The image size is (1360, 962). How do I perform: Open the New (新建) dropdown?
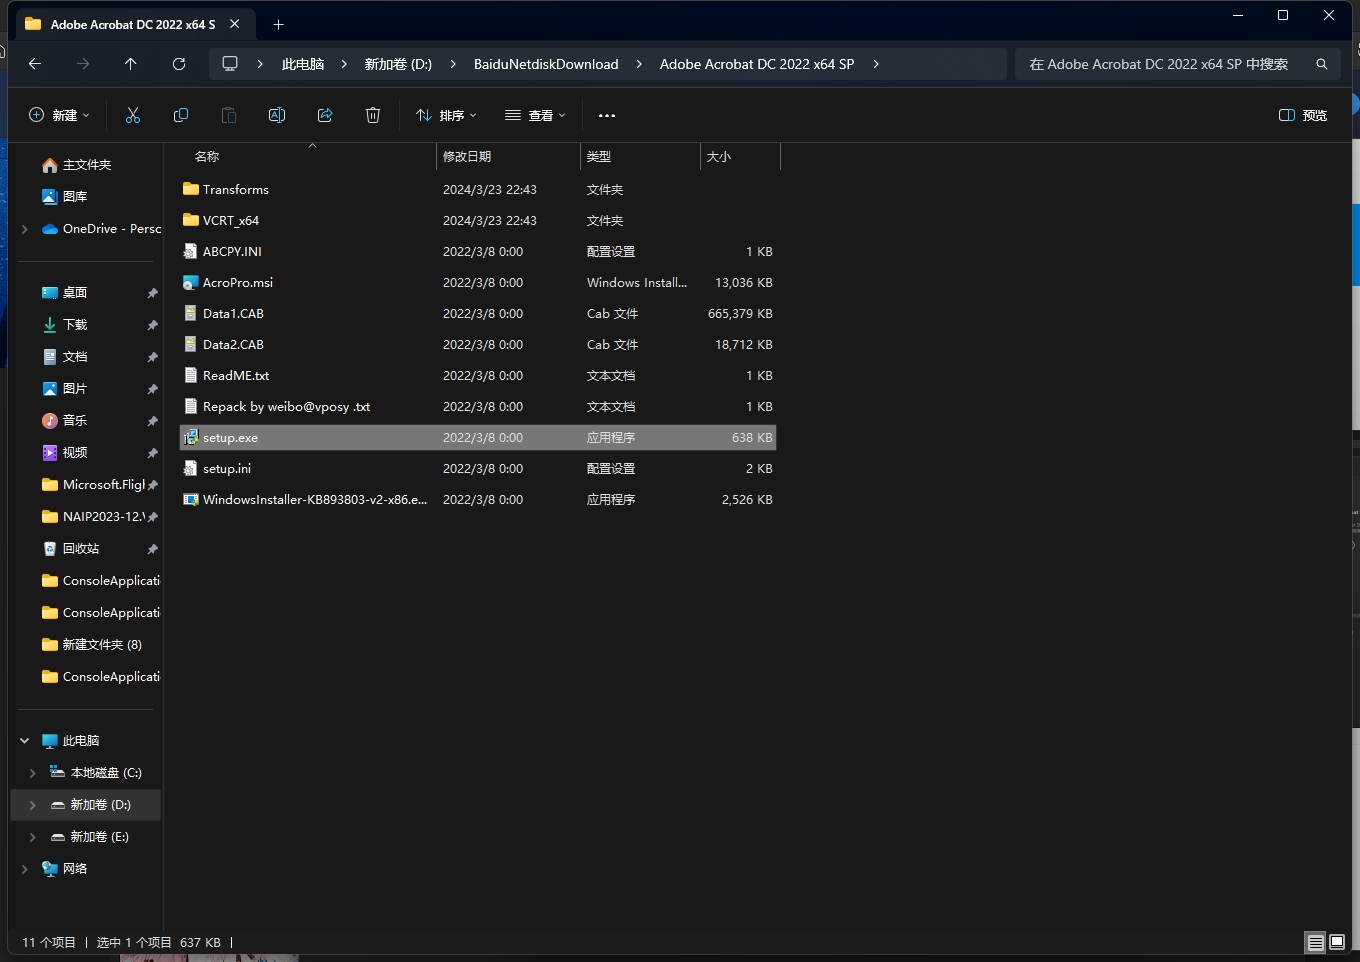pos(59,116)
